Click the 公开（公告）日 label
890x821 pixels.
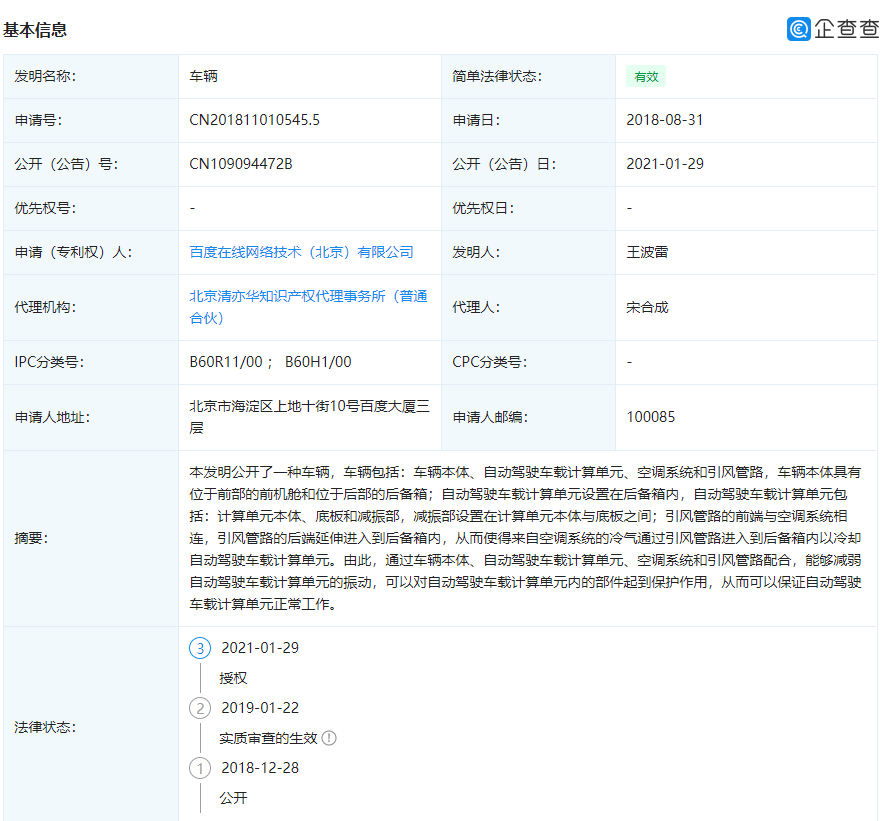click(x=505, y=164)
